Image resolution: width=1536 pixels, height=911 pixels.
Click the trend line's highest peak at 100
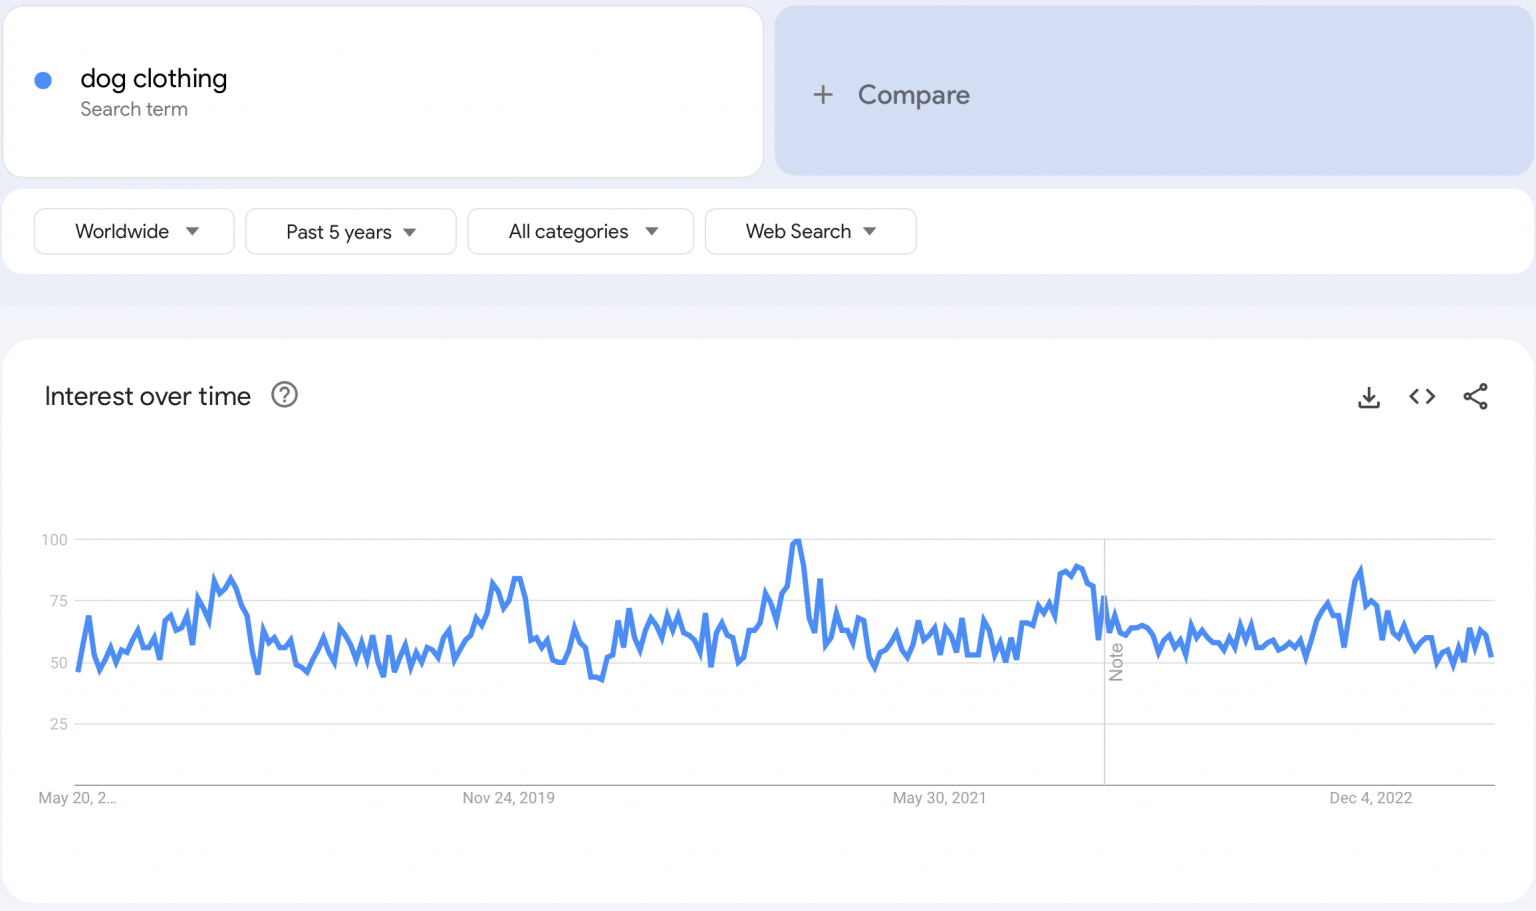click(797, 541)
